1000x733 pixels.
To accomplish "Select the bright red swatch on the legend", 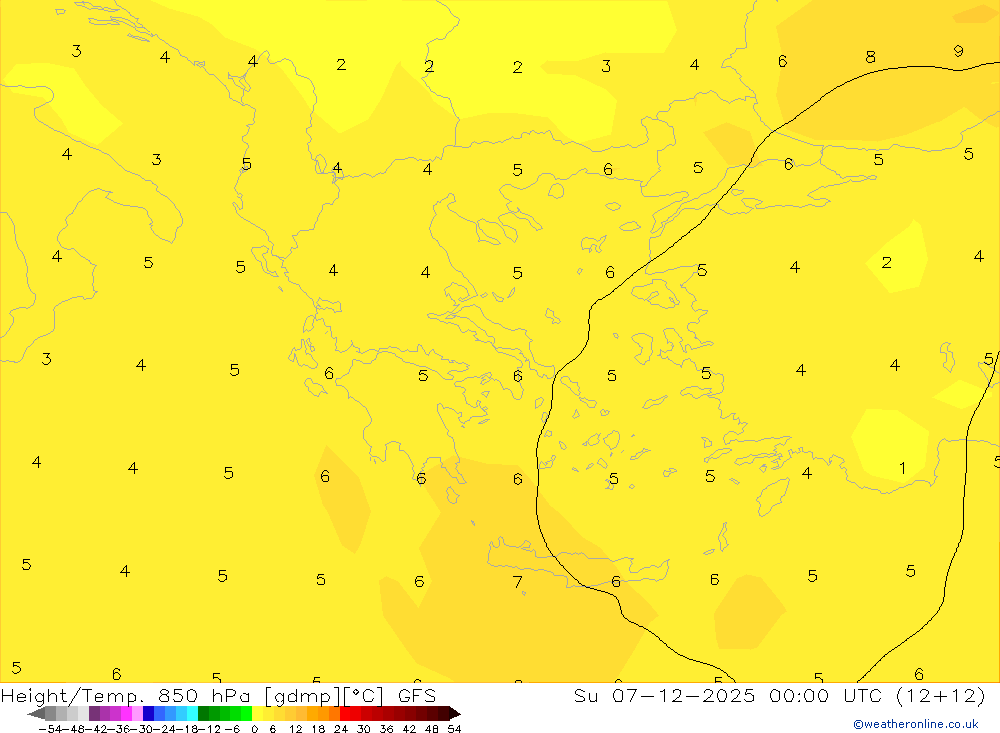I will click(345, 713).
